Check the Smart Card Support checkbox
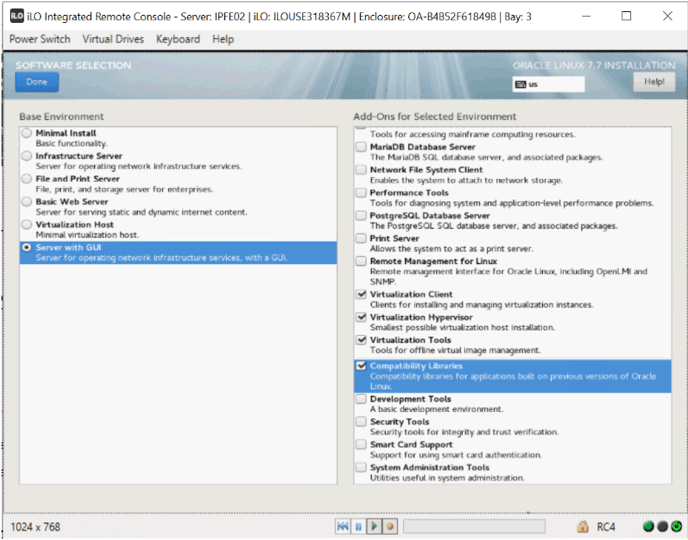688x540 pixels. (361, 444)
